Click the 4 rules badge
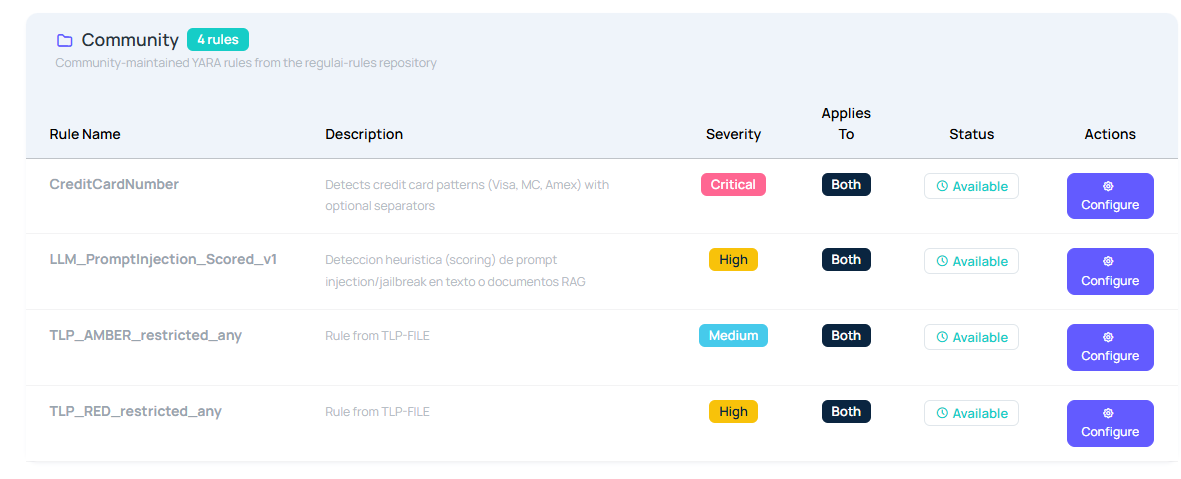This screenshot has height=479, width=1181. pos(217,40)
